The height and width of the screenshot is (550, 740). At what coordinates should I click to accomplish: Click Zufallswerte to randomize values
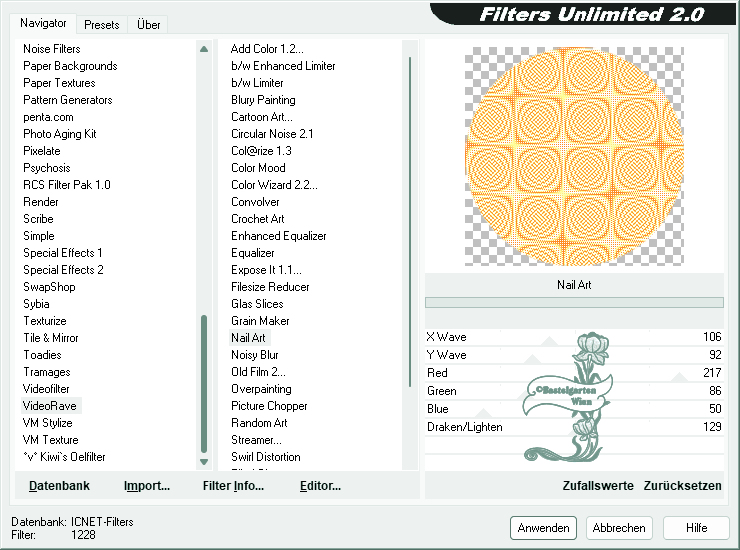(x=598, y=486)
